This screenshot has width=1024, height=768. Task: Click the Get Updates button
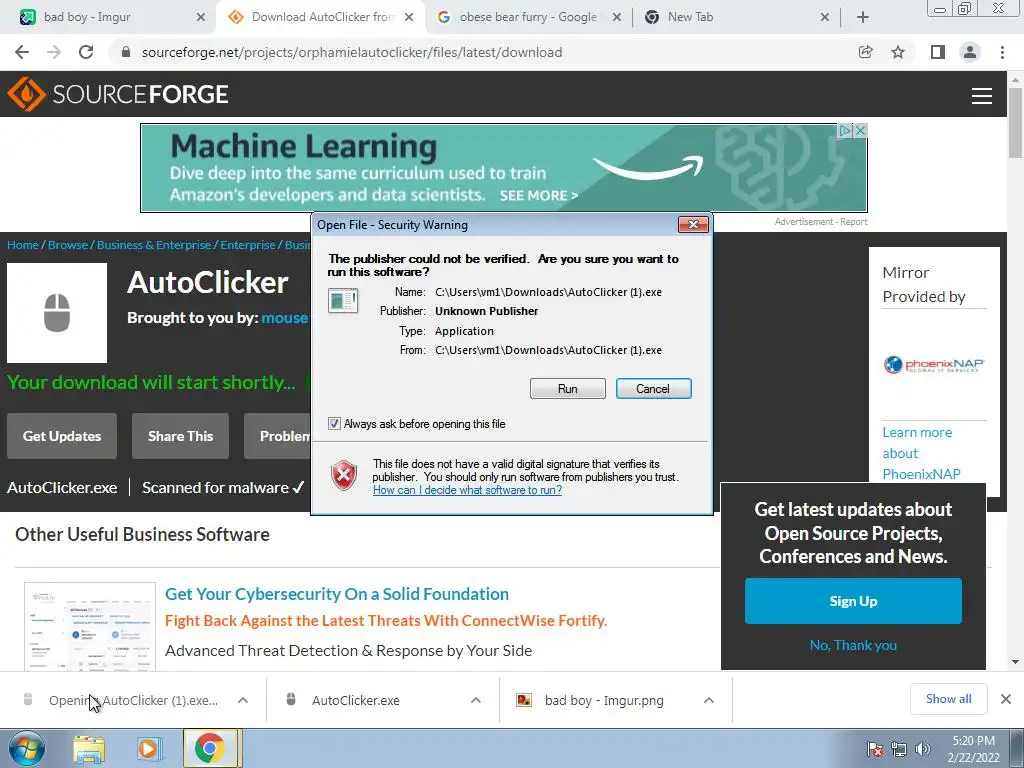(62, 436)
